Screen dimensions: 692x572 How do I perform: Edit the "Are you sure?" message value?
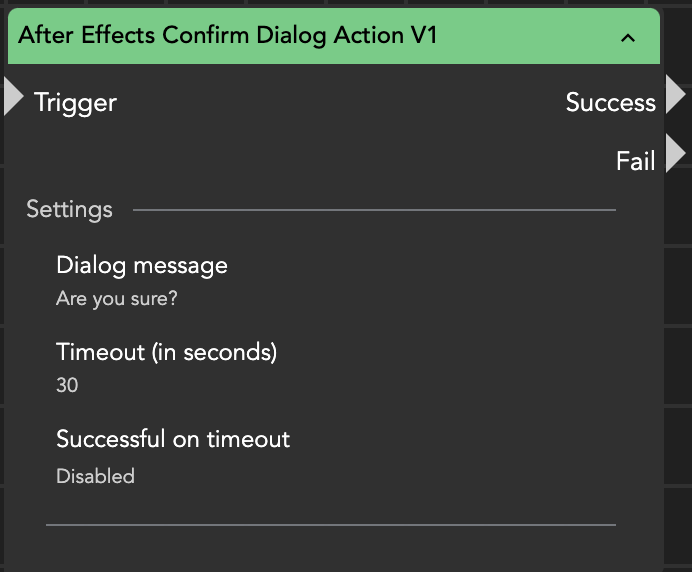(x=117, y=298)
